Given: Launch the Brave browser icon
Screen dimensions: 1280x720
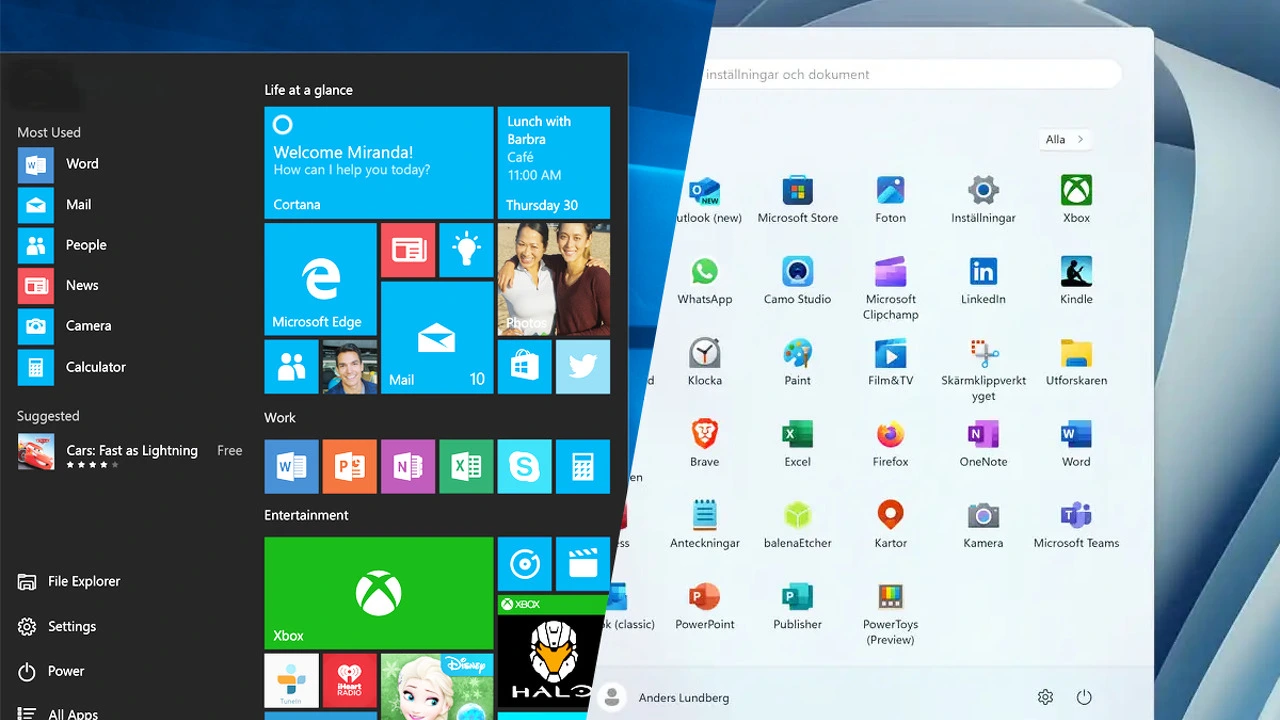Looking at the screenshot, I should (x=704, y=436).
